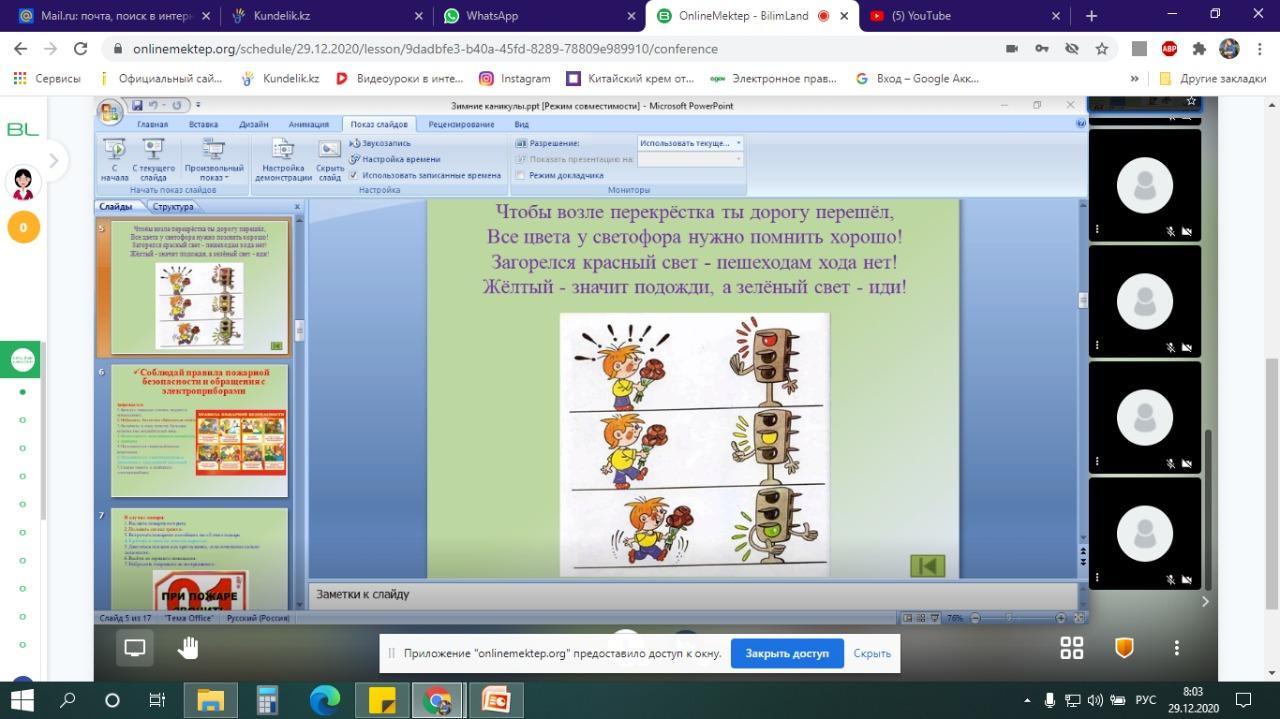Expand the left sidebar with arrow chevron
The width and height of the screenshot is (1280, 719).
[53, 160]
